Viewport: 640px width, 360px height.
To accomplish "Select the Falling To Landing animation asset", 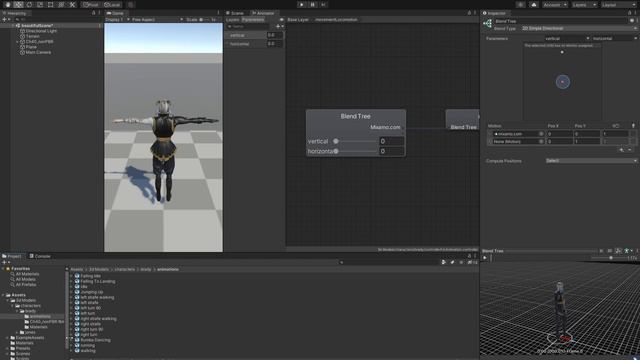I will pos(95,281).
